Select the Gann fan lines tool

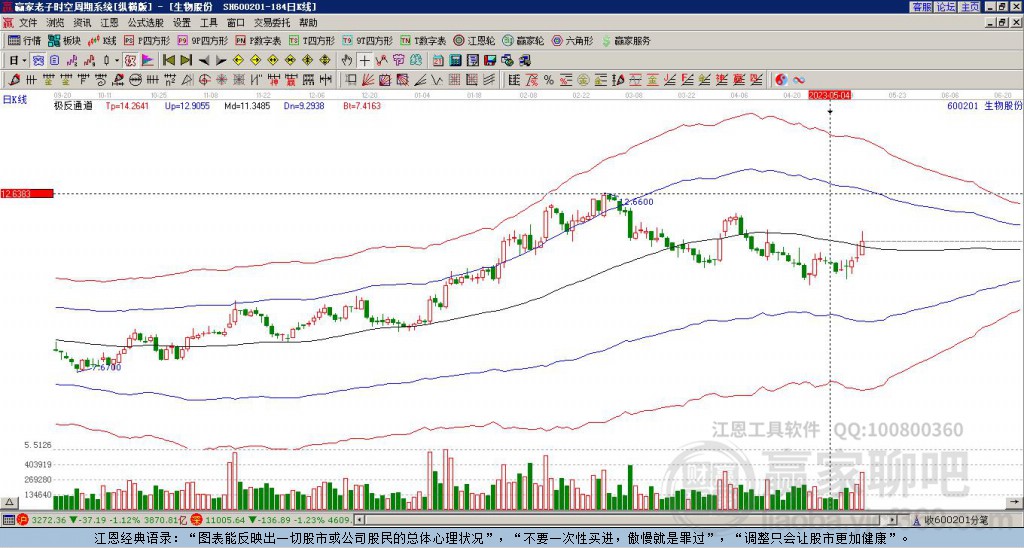tap(368, 80)
